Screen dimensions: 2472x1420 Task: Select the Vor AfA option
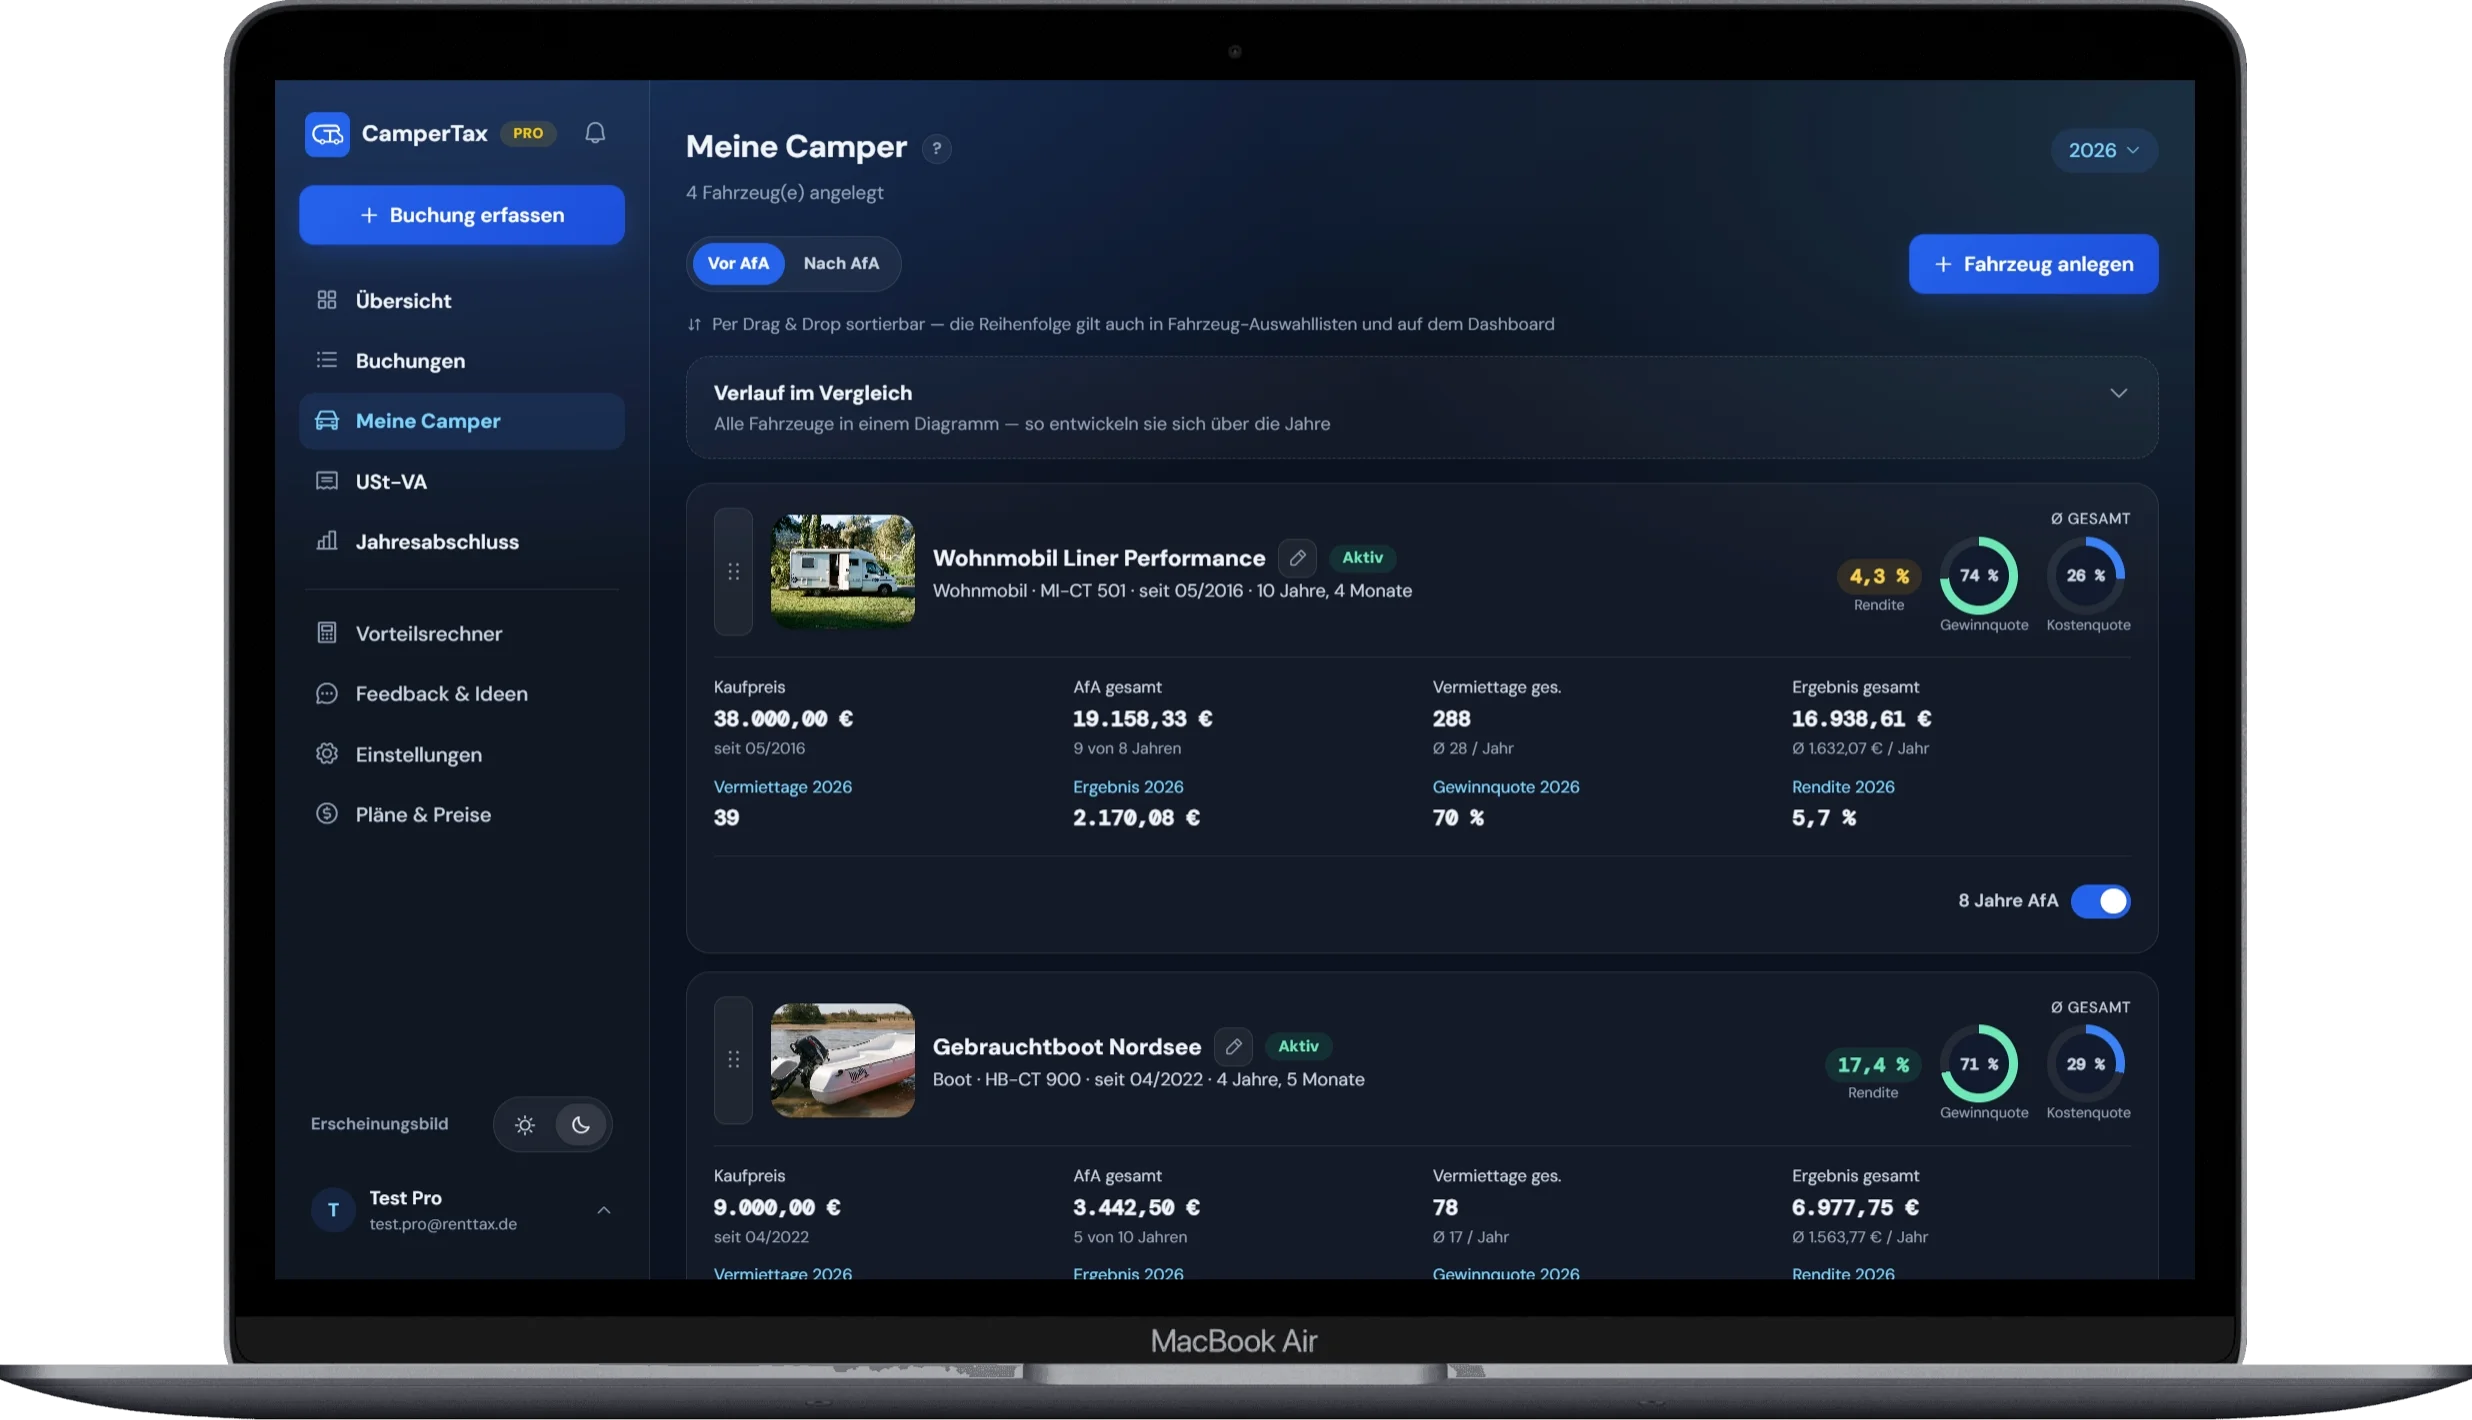pyautogui.click(x=738, y=264)
